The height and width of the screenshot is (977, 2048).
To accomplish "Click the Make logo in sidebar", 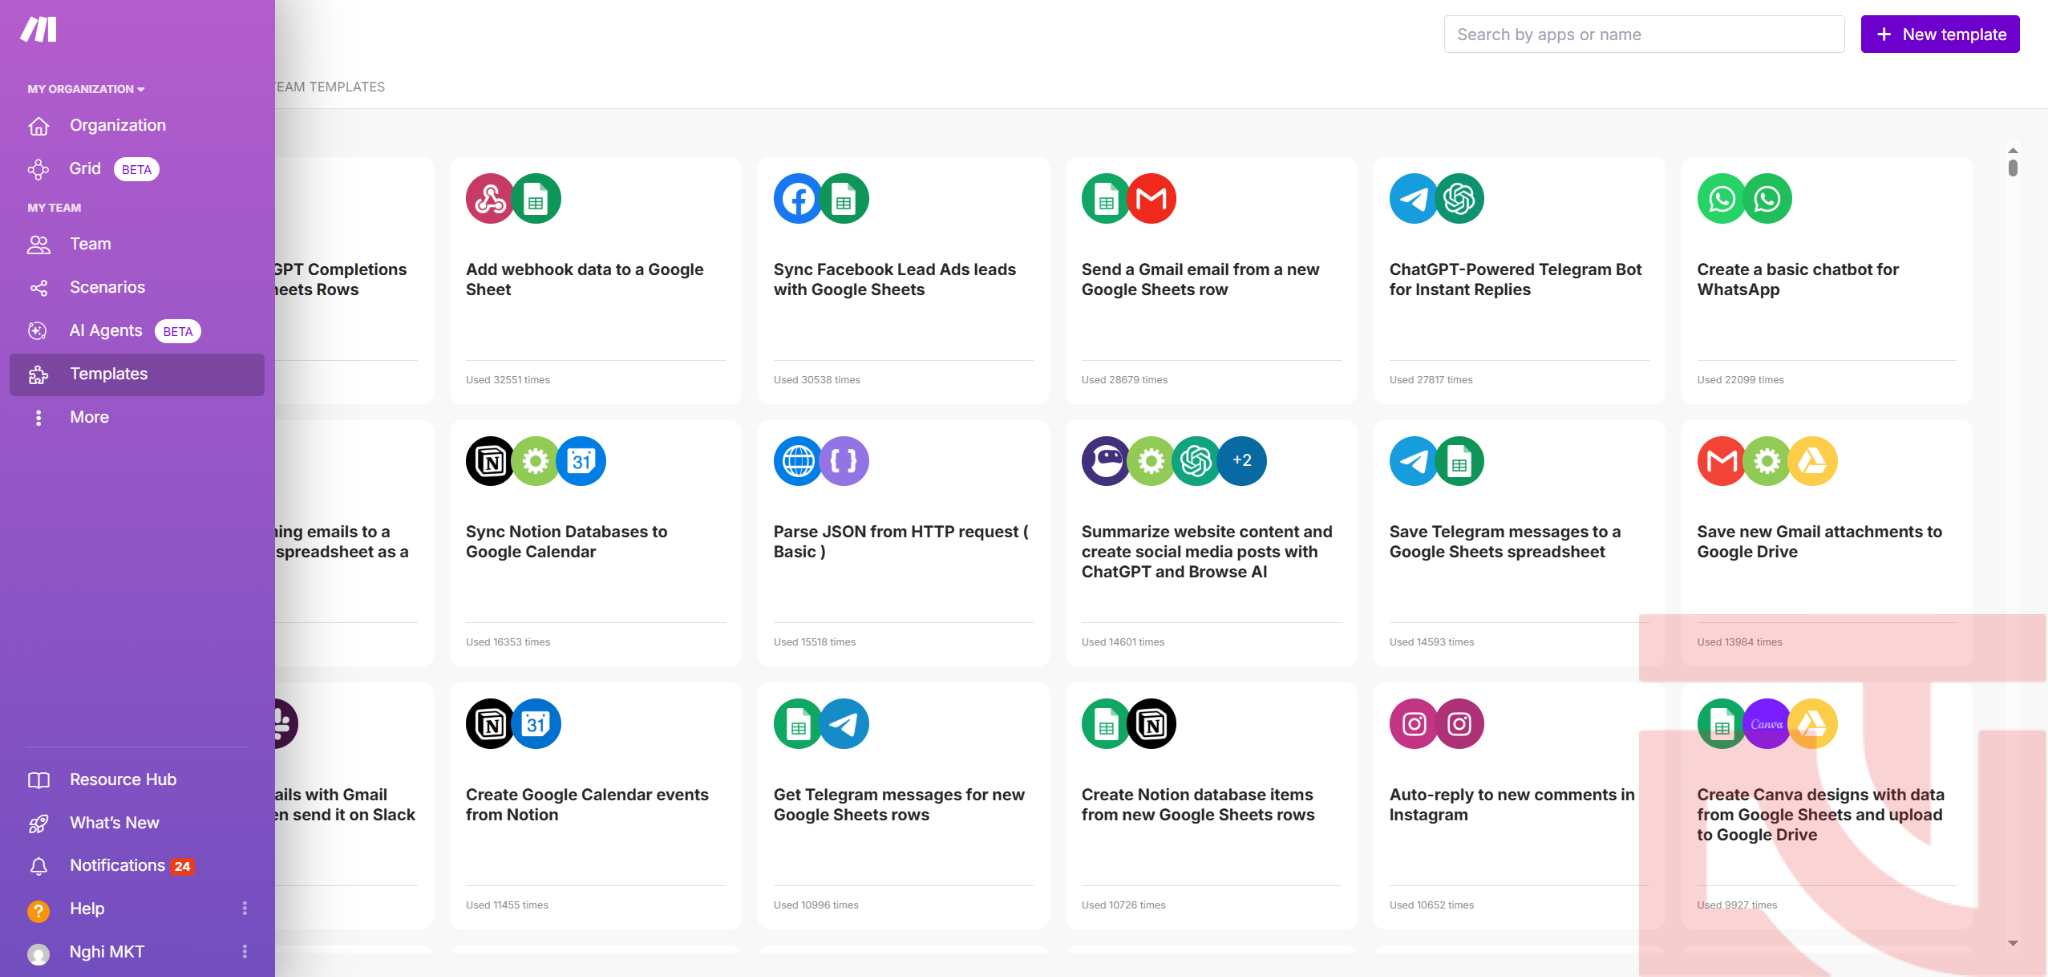I will (39, 30).
